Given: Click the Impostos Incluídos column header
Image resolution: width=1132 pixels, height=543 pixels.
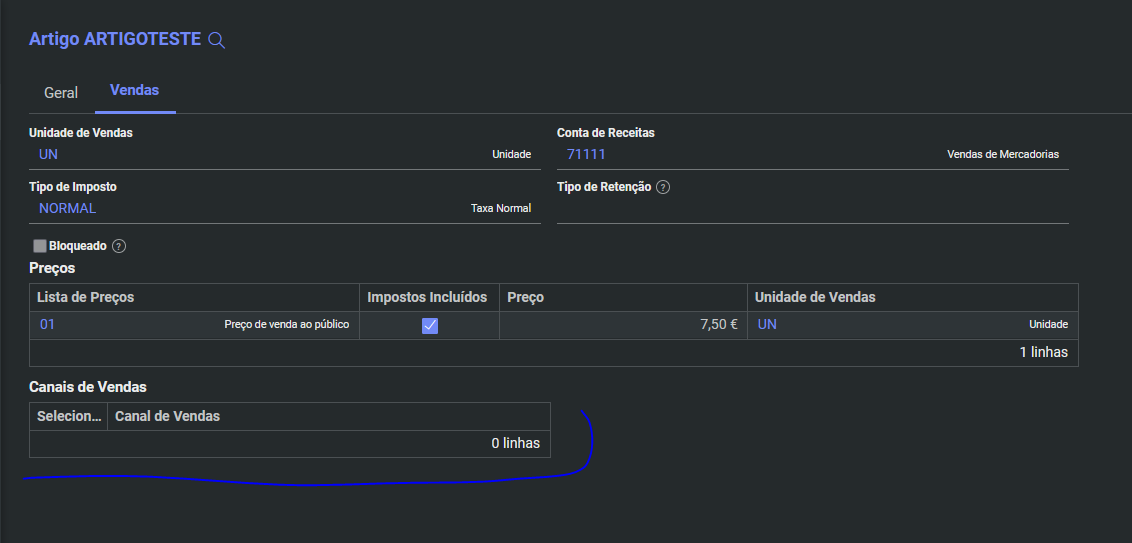Looking at the screenshot, I should [x=427, y=297].
